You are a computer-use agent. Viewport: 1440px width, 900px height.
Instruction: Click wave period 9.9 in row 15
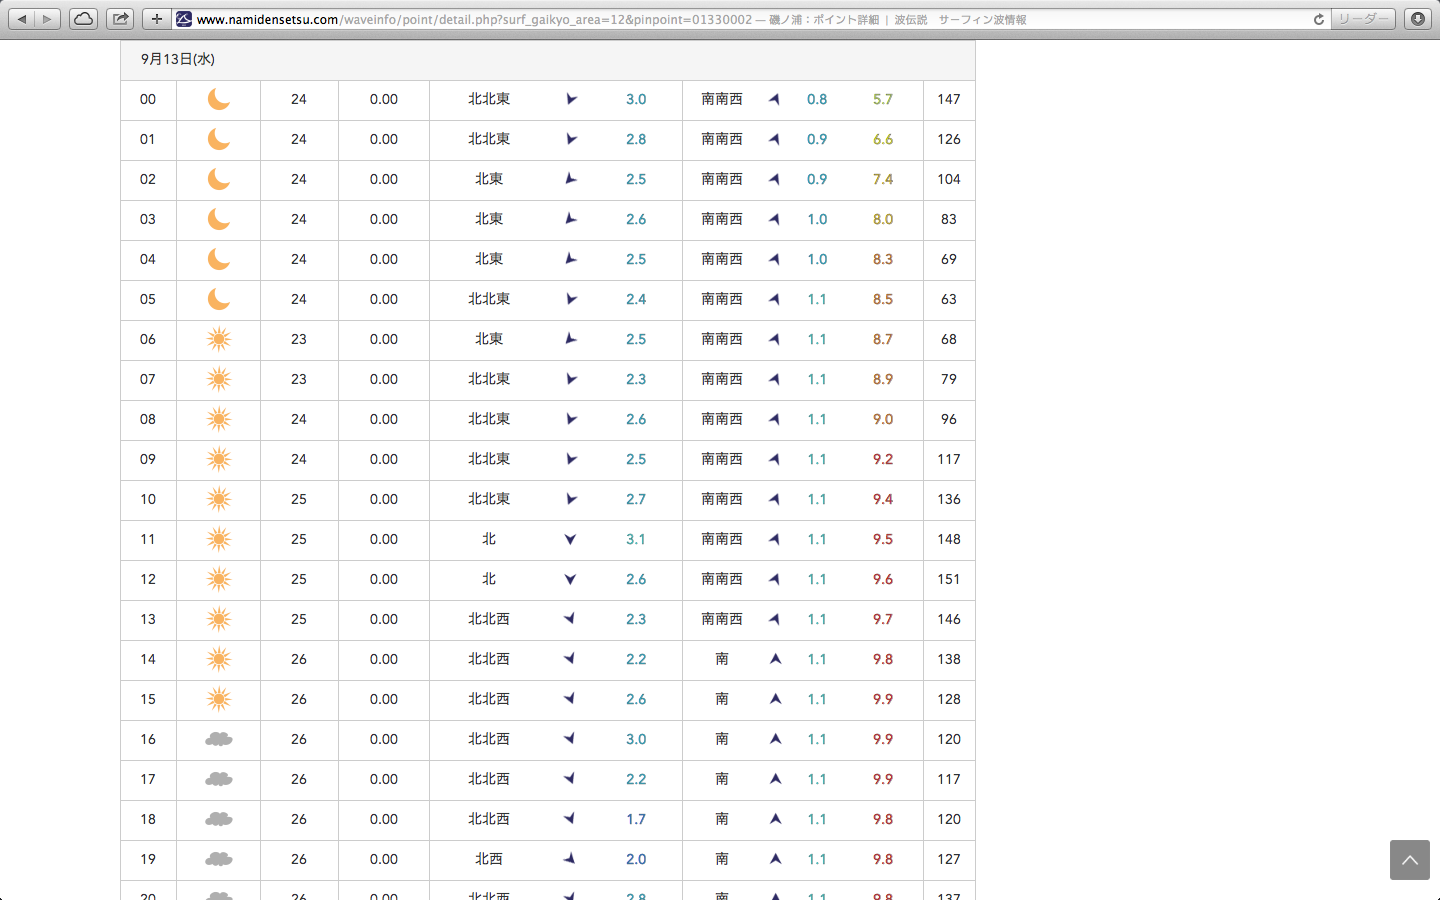point(882,699)
